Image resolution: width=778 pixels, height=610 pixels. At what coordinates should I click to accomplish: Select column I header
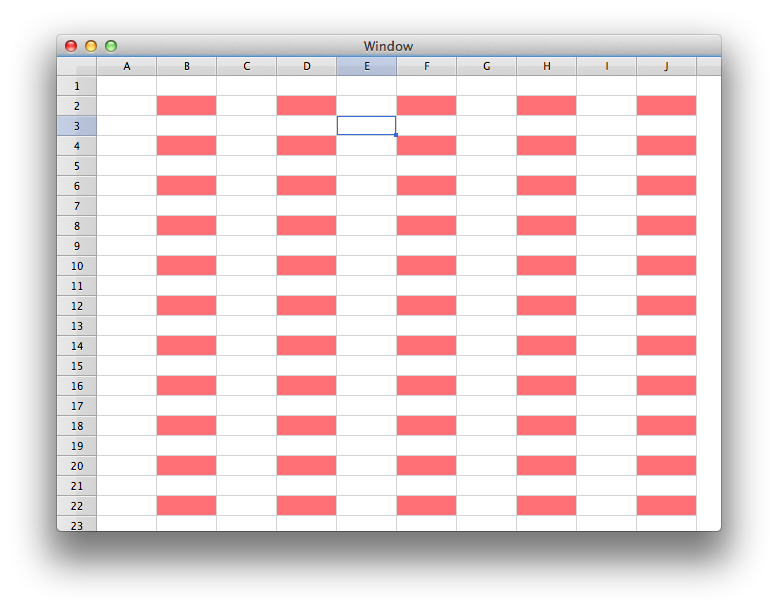[x=607, y=66]
